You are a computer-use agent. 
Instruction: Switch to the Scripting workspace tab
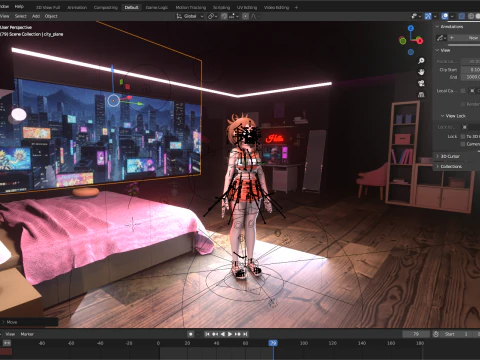221,7
